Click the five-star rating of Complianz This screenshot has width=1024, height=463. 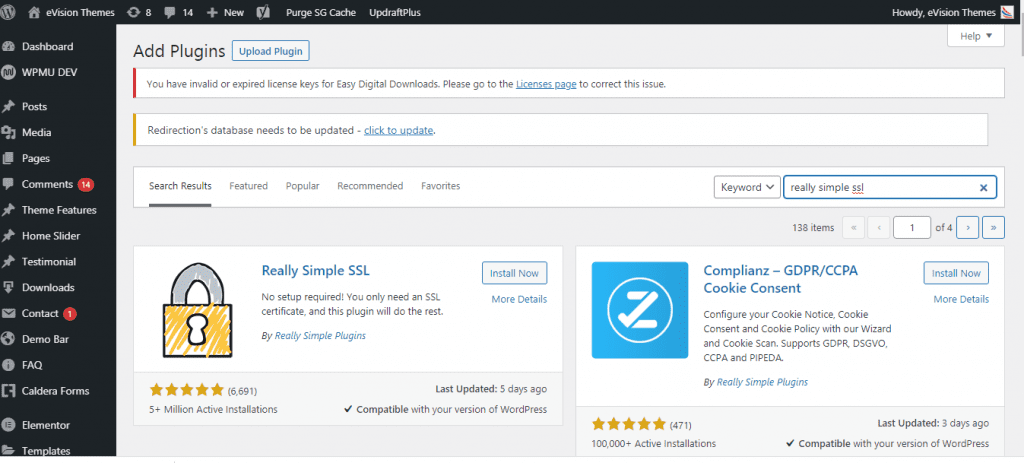pos(629,424)
